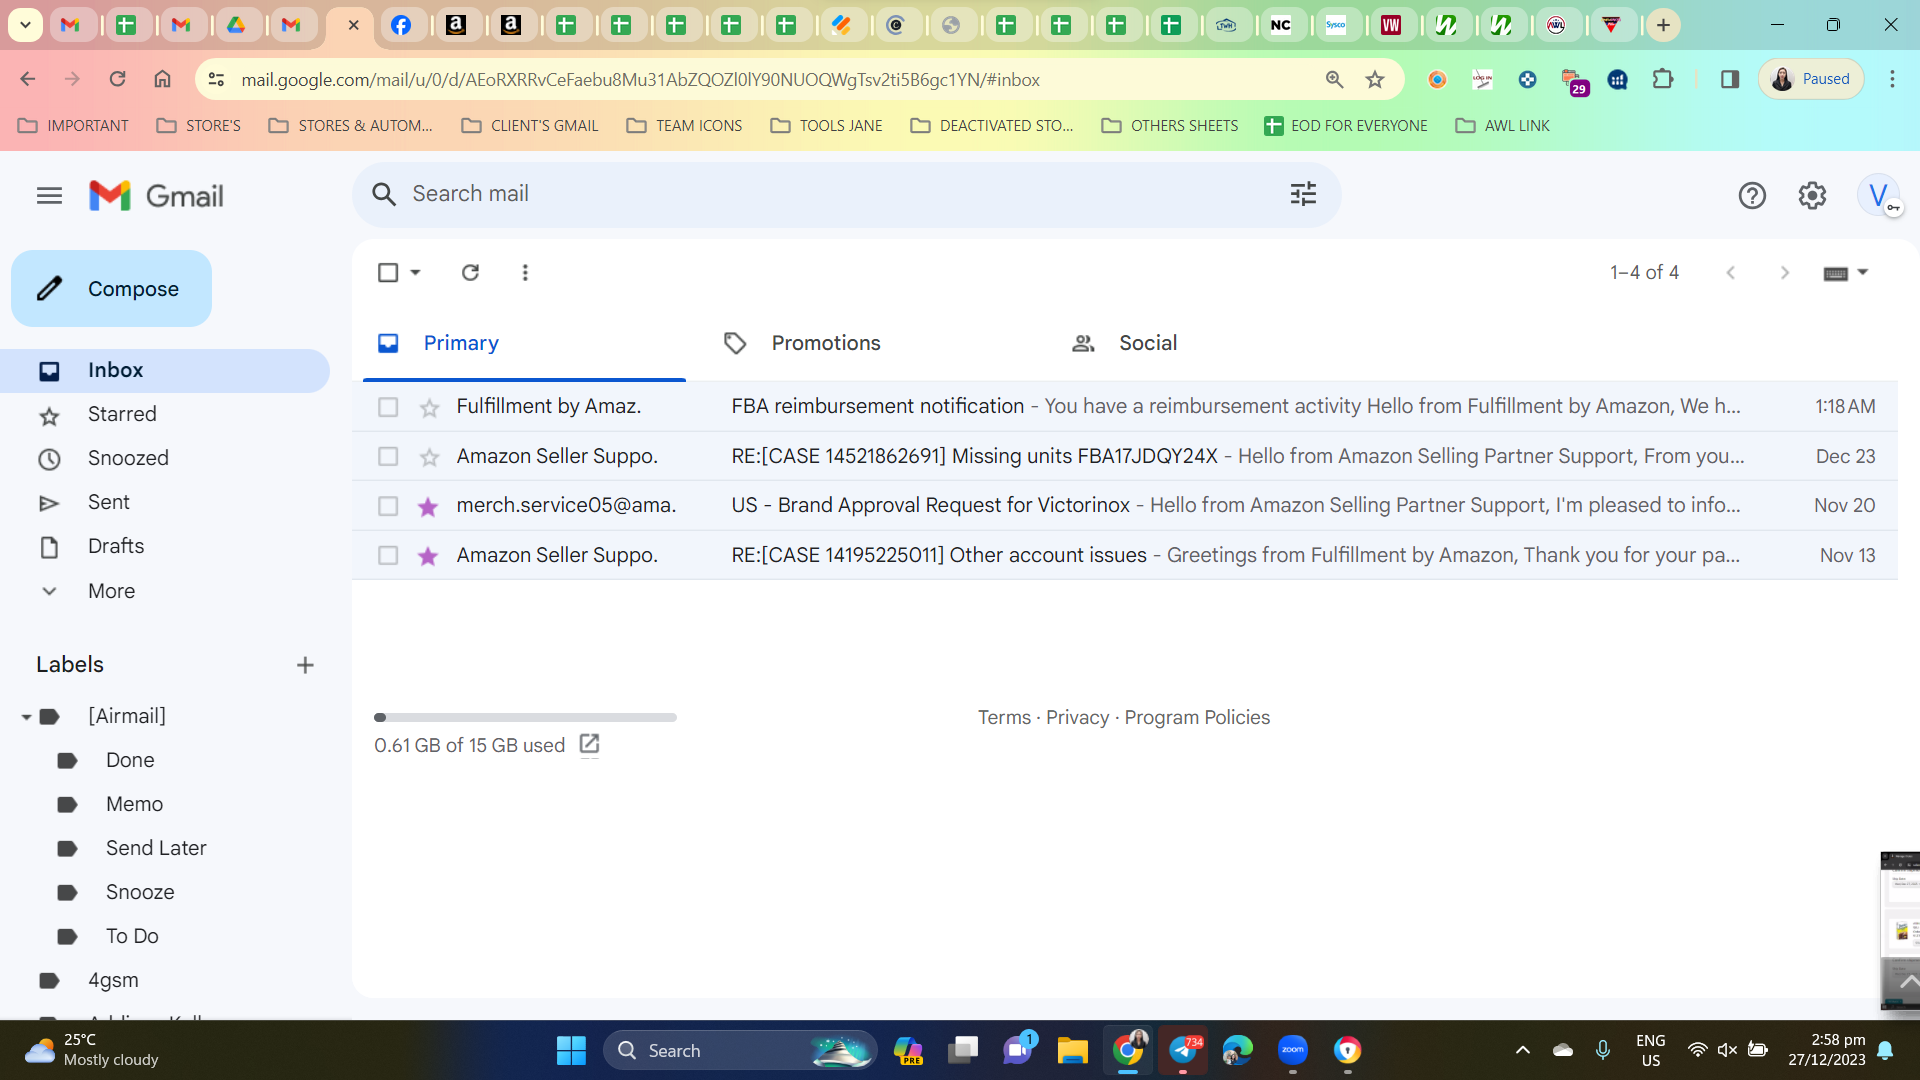Open File Explorer from taskbar
Image resolution: width=1920 pixels, height=1080 pixels.
click(1072, 1050)
